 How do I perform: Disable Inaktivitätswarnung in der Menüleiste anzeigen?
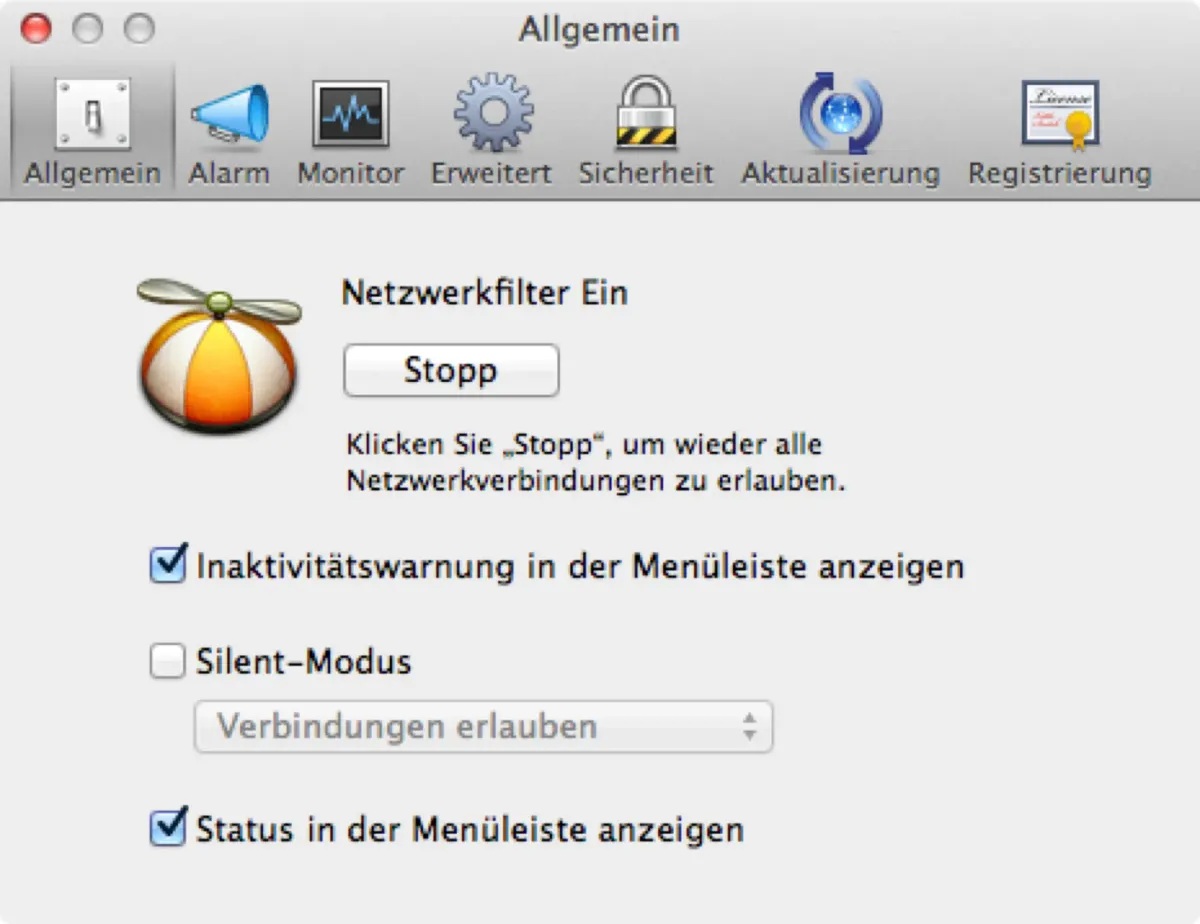tap(167, 565)
